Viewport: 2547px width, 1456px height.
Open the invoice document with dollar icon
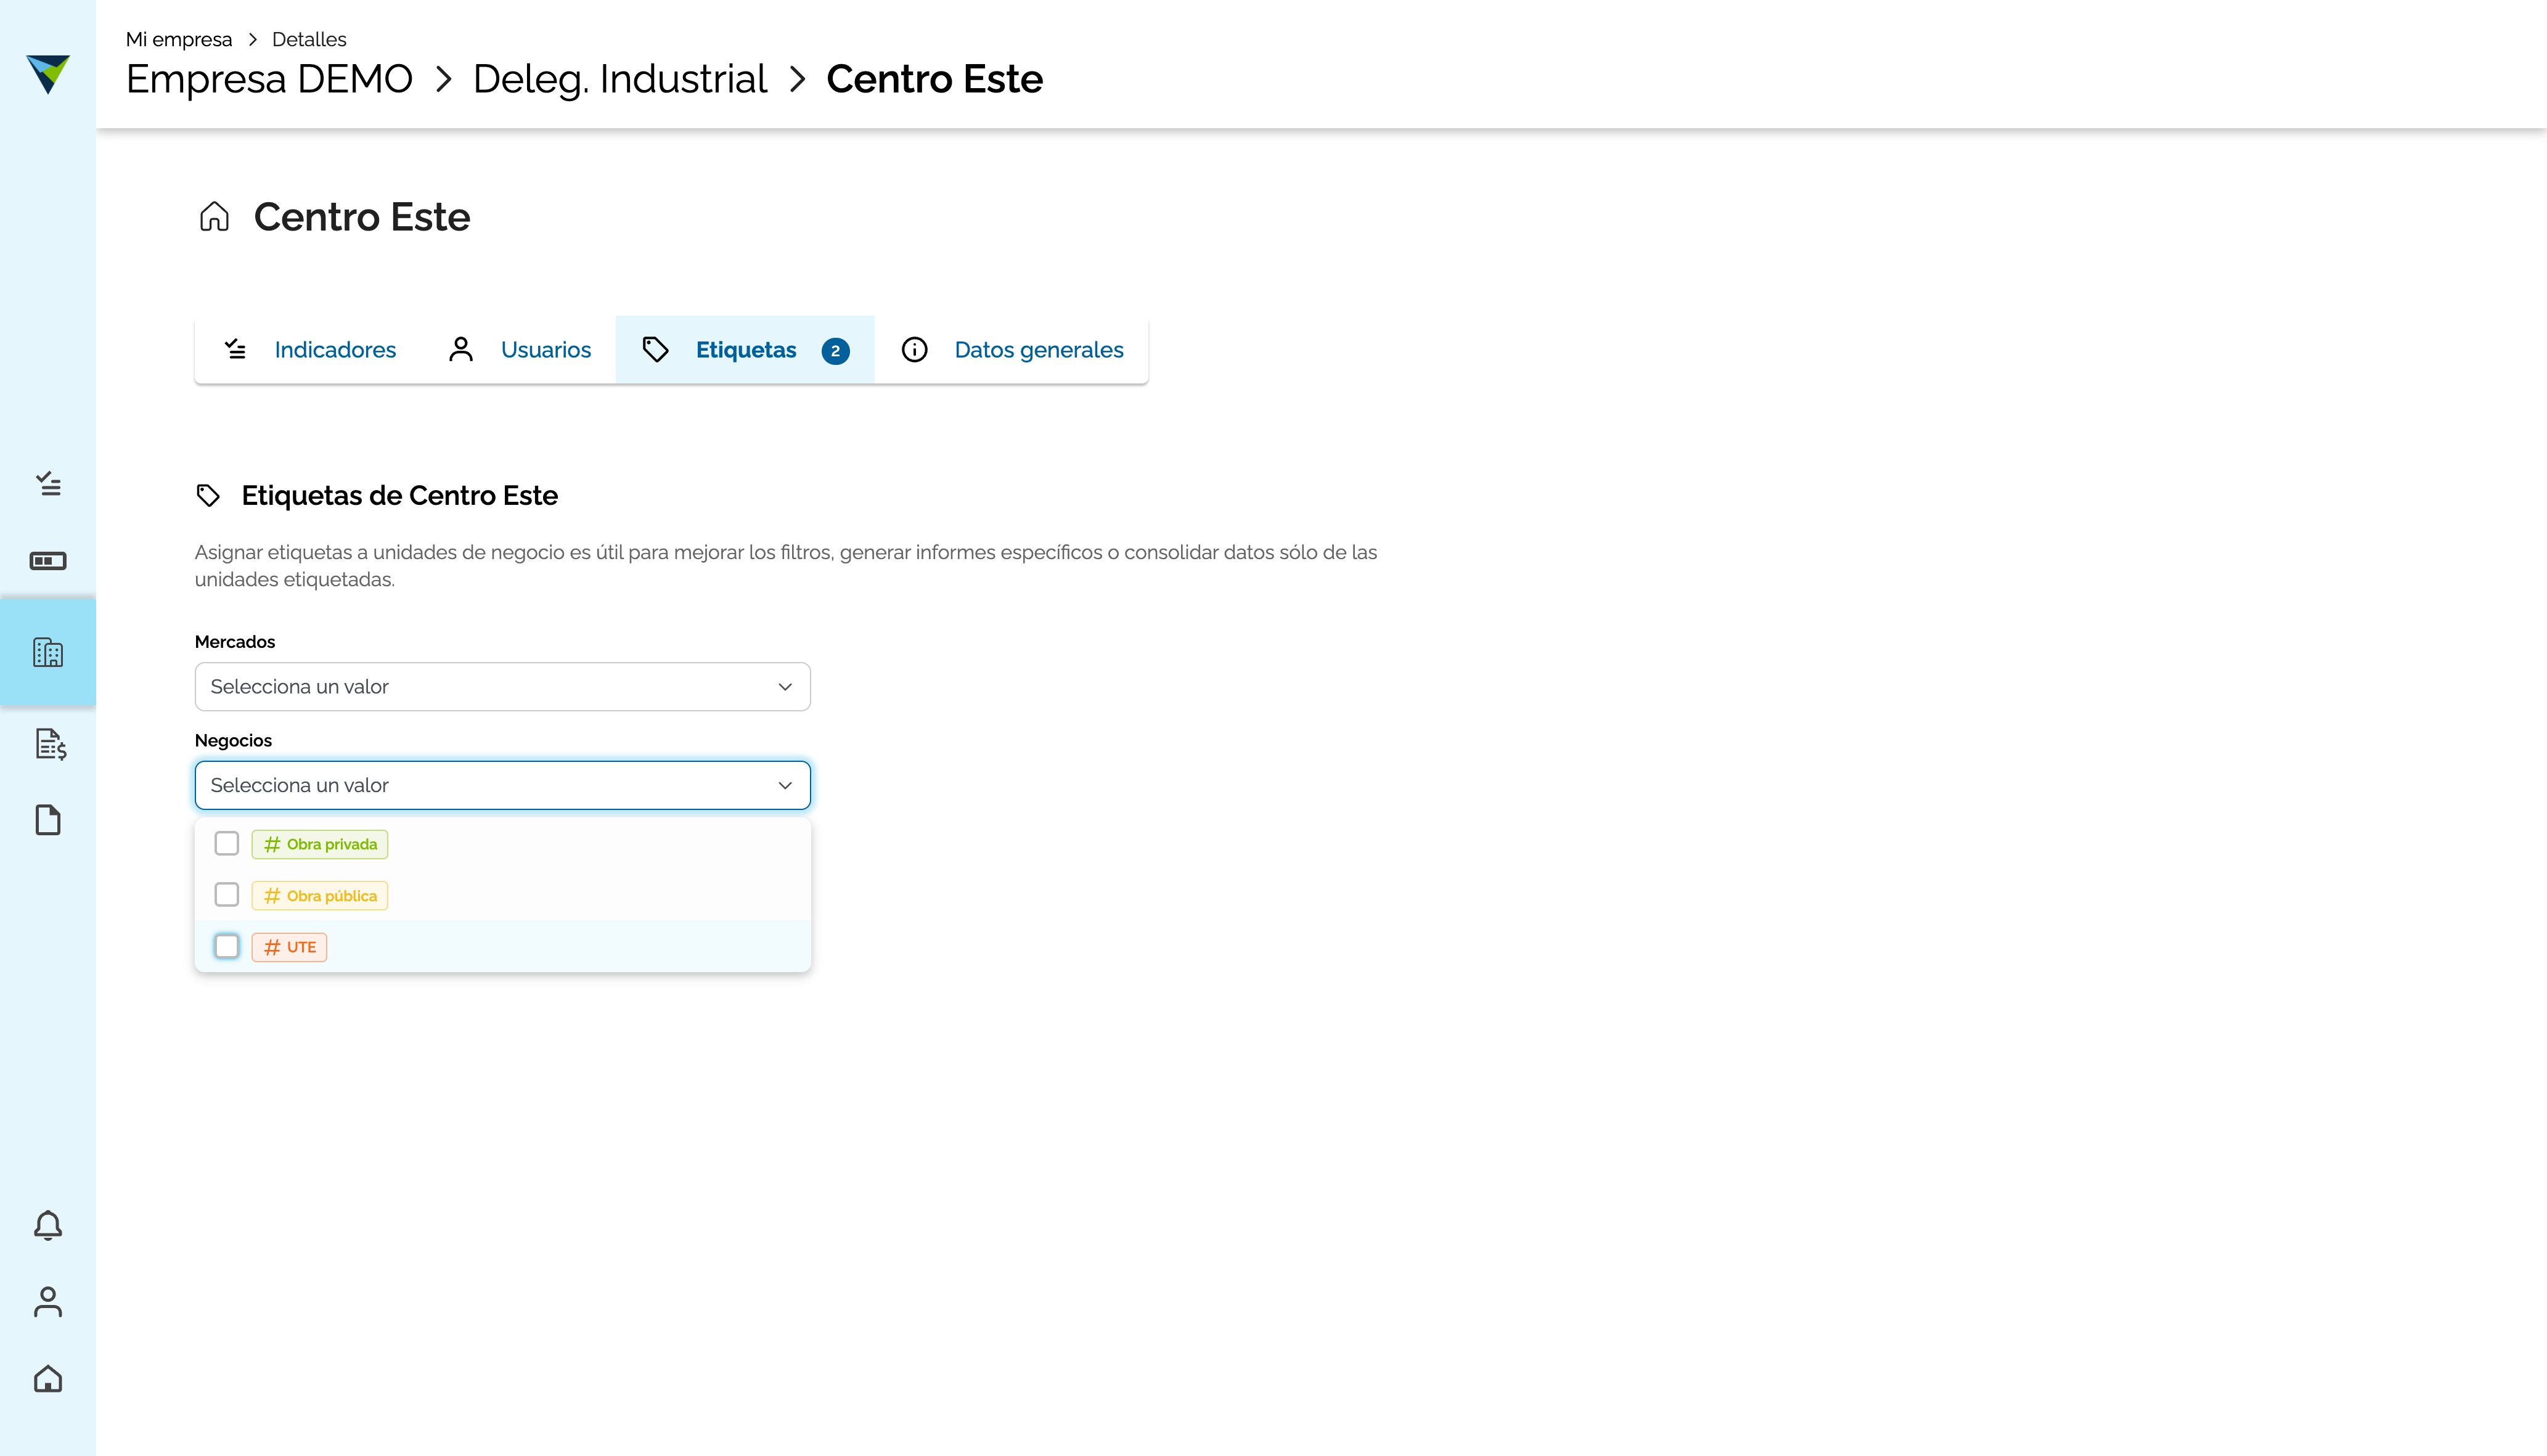point(50,744)
